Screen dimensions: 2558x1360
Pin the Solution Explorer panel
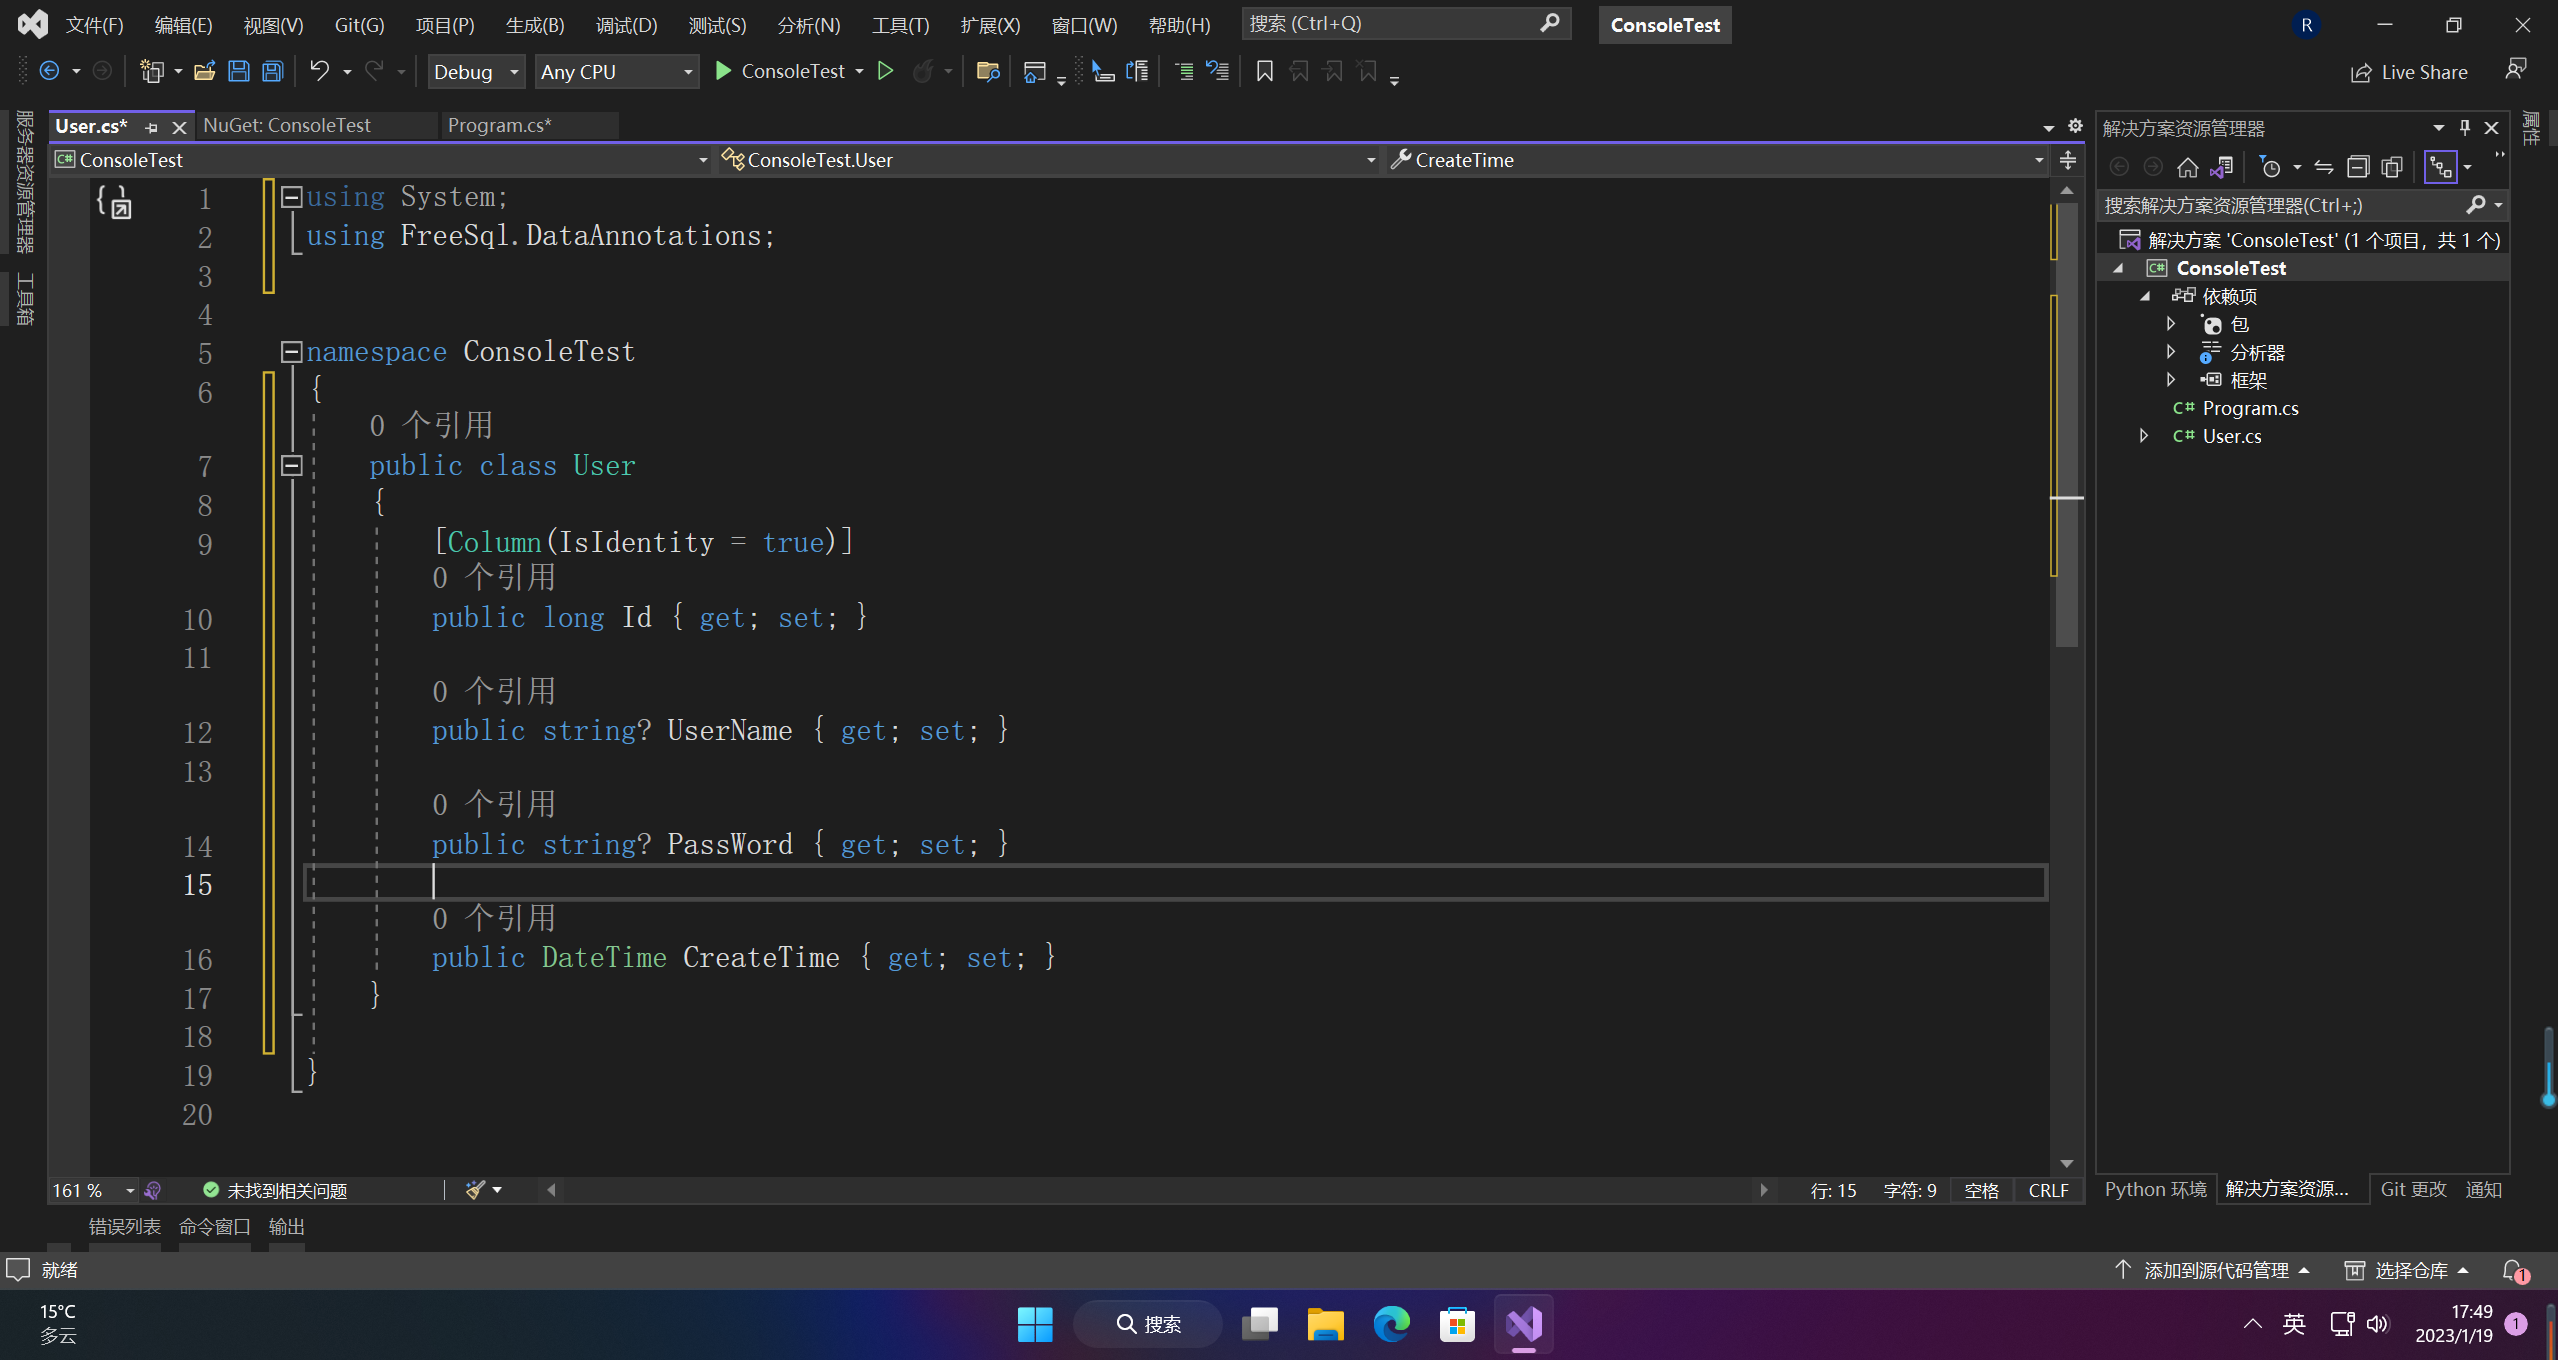point(2465,128)
